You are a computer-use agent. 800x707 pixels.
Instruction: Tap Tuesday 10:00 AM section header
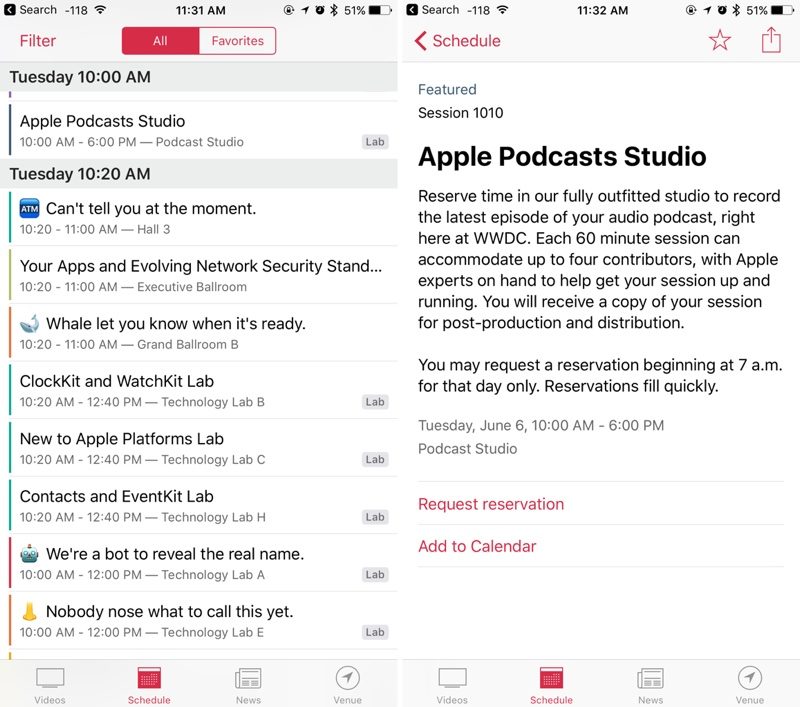coord(199,77)
